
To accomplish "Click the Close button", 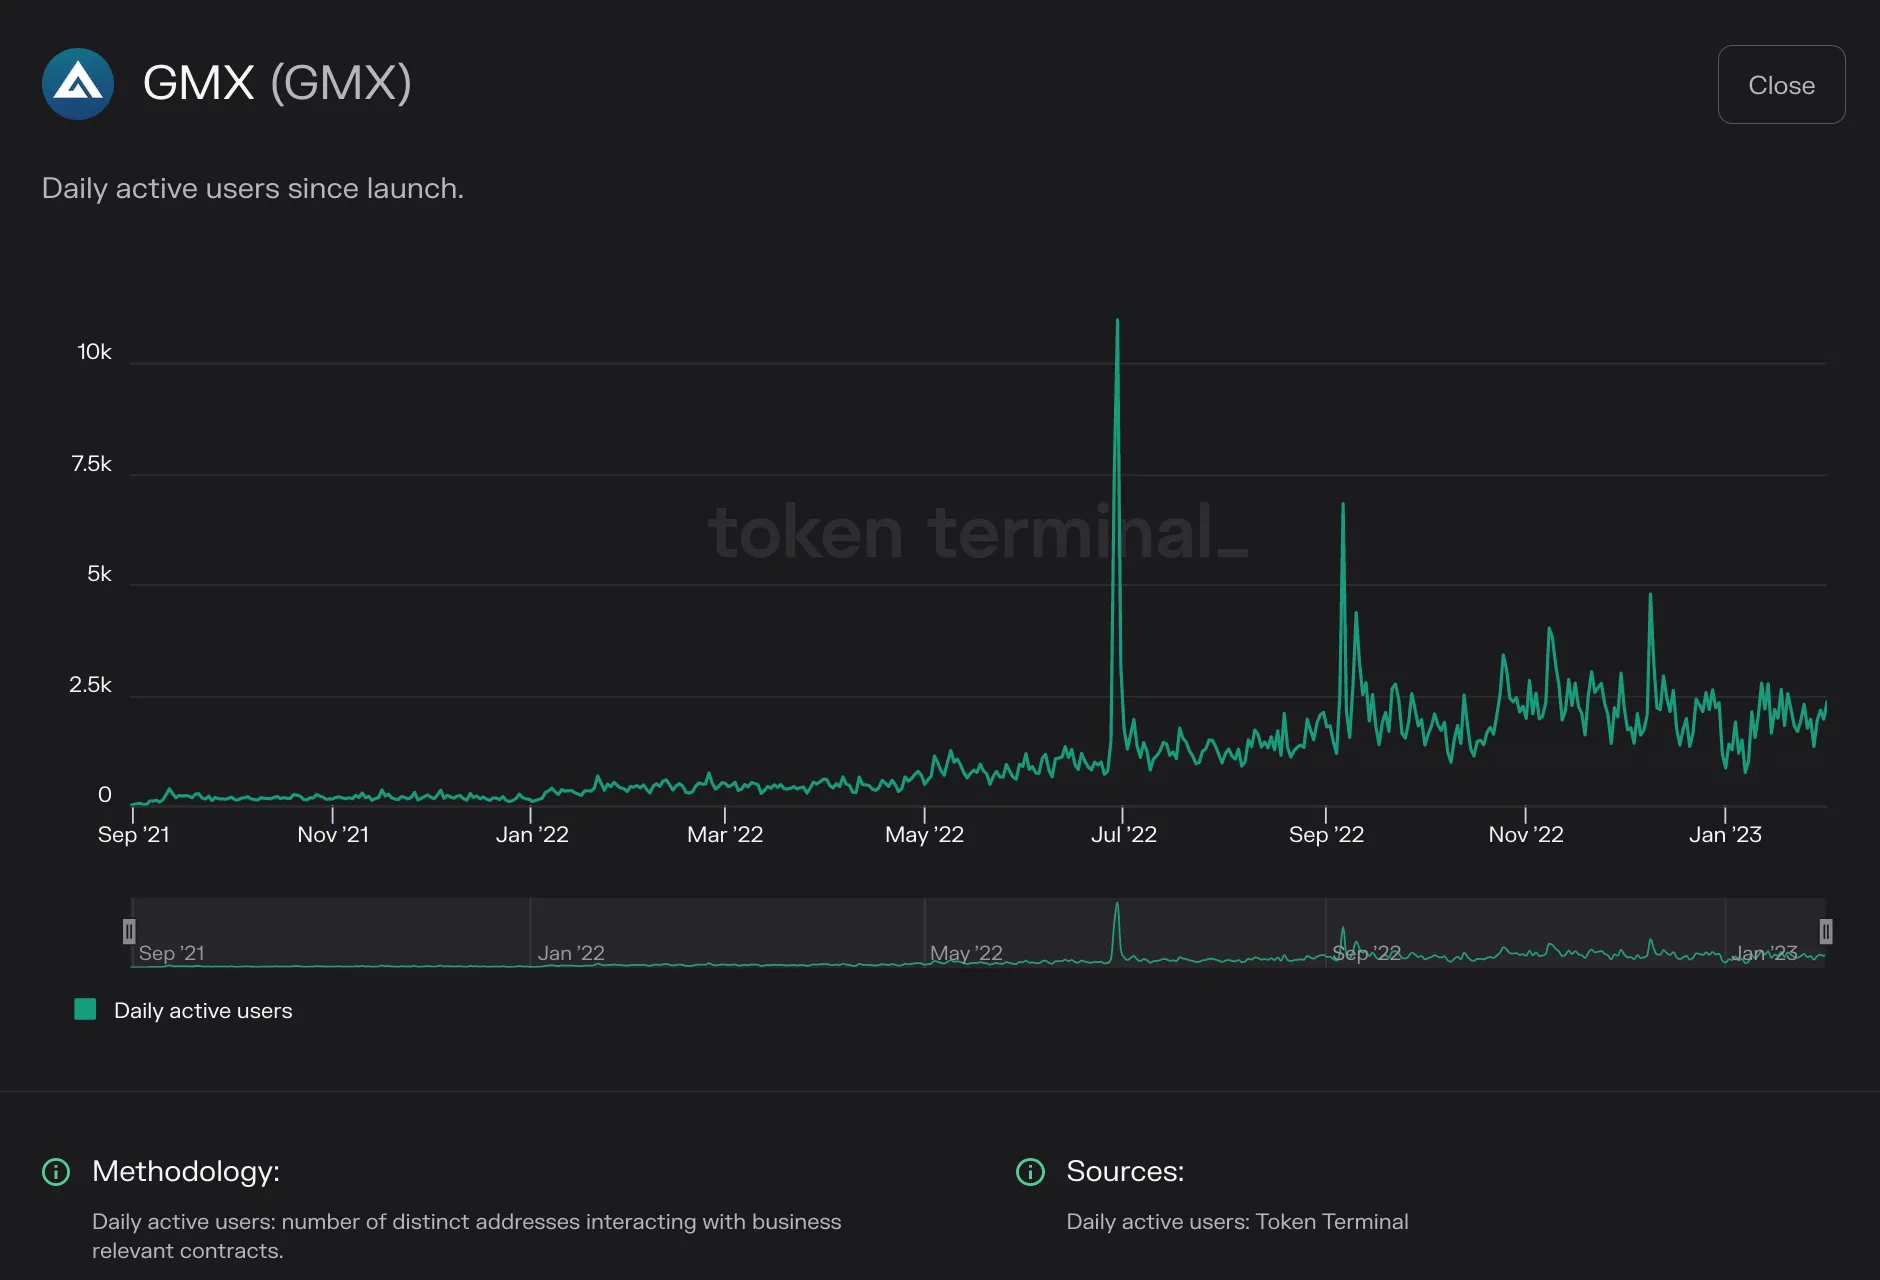I will click(1781, 85).
